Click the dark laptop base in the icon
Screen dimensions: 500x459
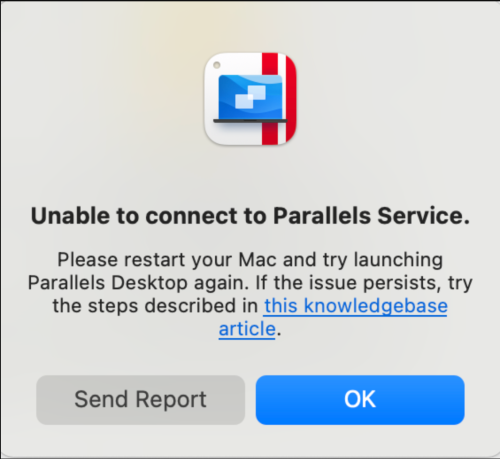point(250,121)
